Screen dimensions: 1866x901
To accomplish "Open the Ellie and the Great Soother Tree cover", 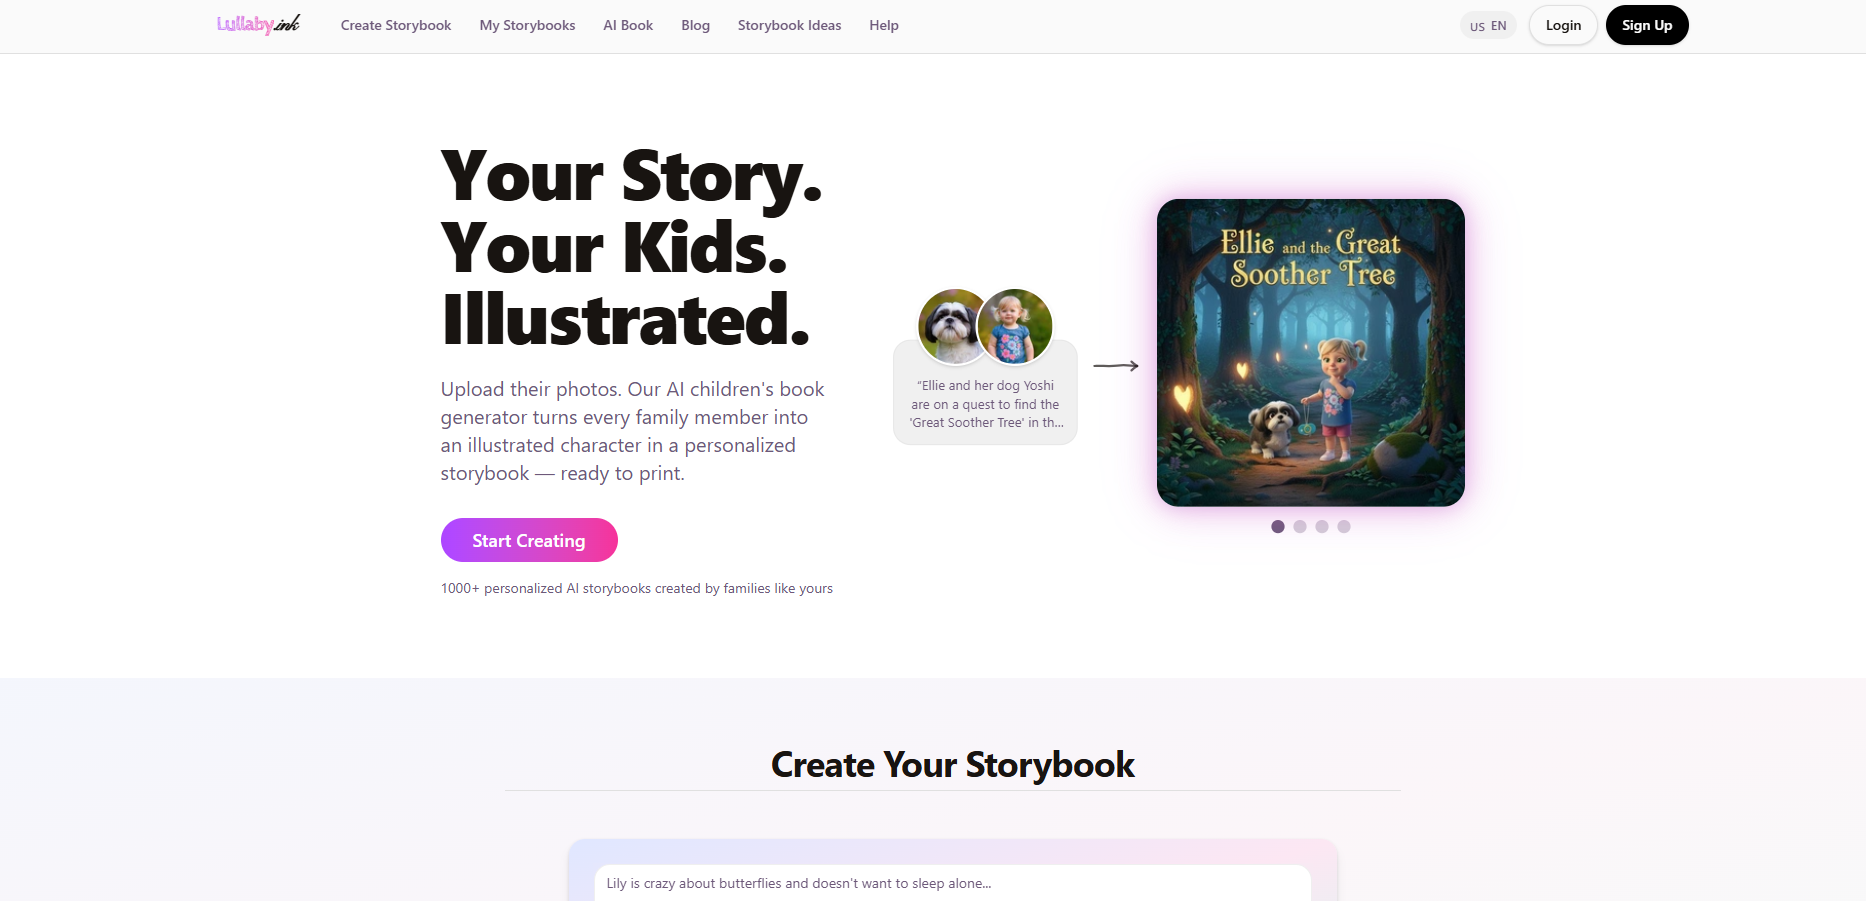I will click(1311, 353).
